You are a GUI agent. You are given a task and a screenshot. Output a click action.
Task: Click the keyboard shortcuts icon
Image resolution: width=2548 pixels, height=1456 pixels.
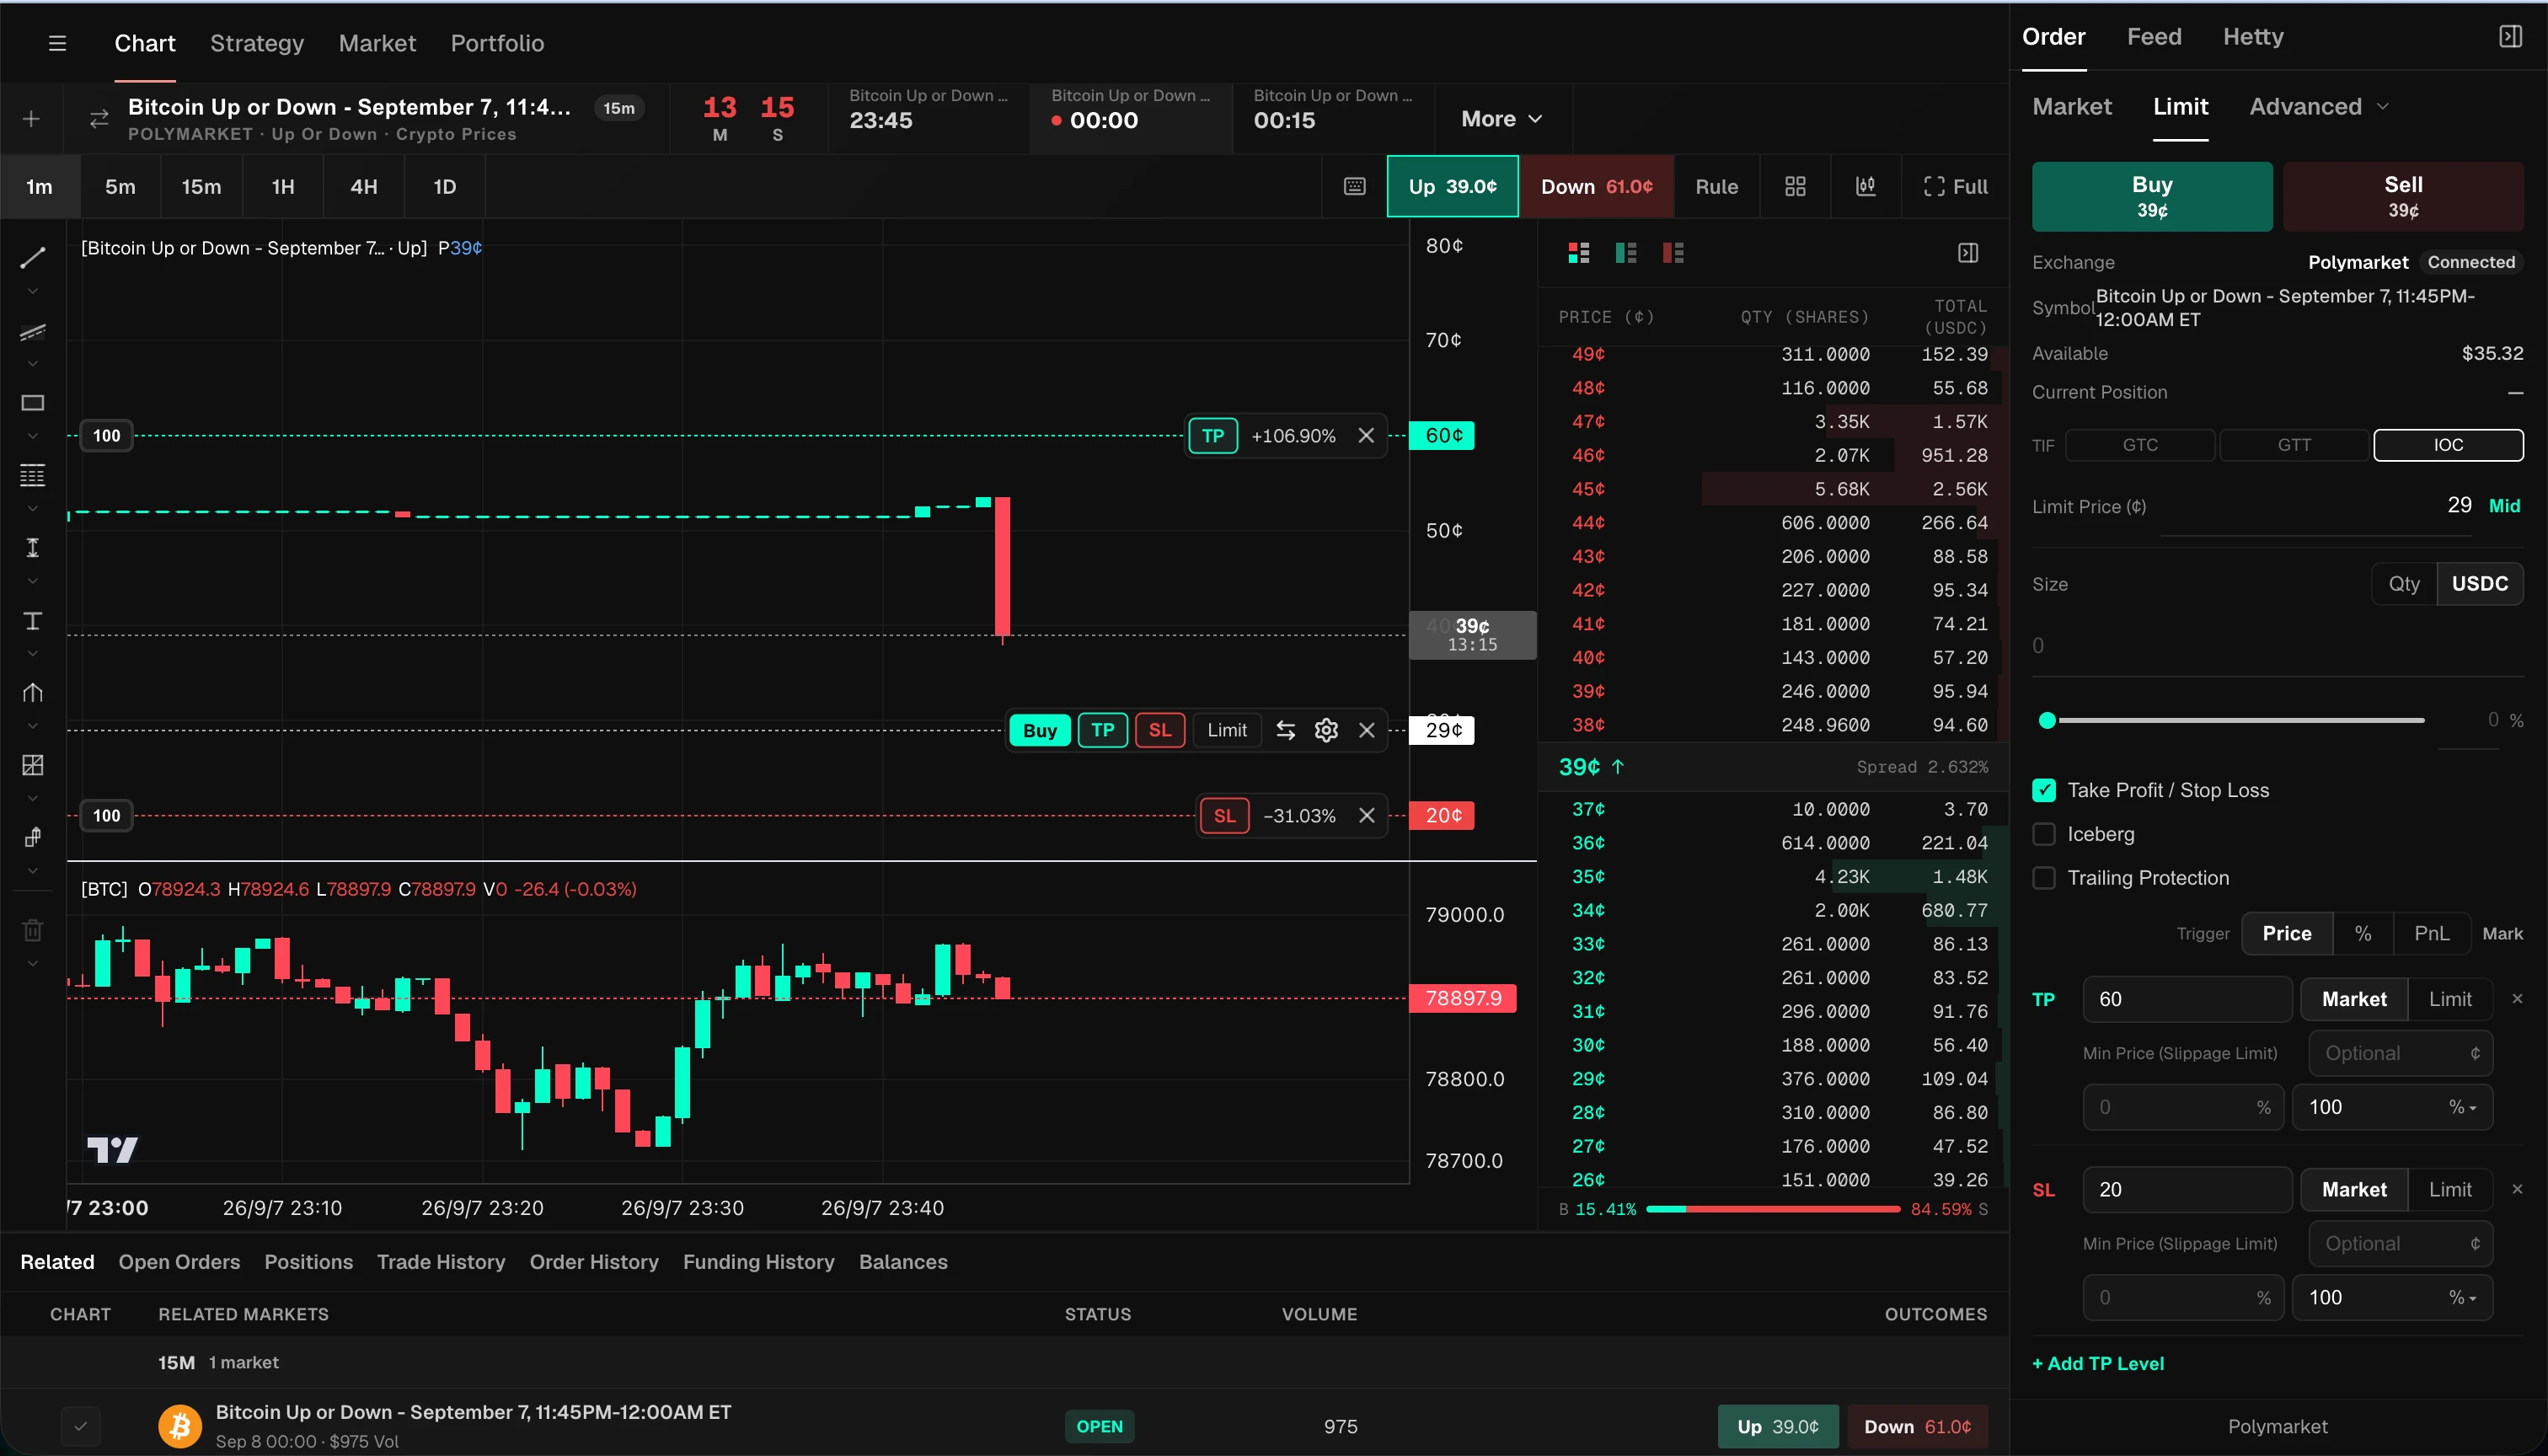point(1354,187)
